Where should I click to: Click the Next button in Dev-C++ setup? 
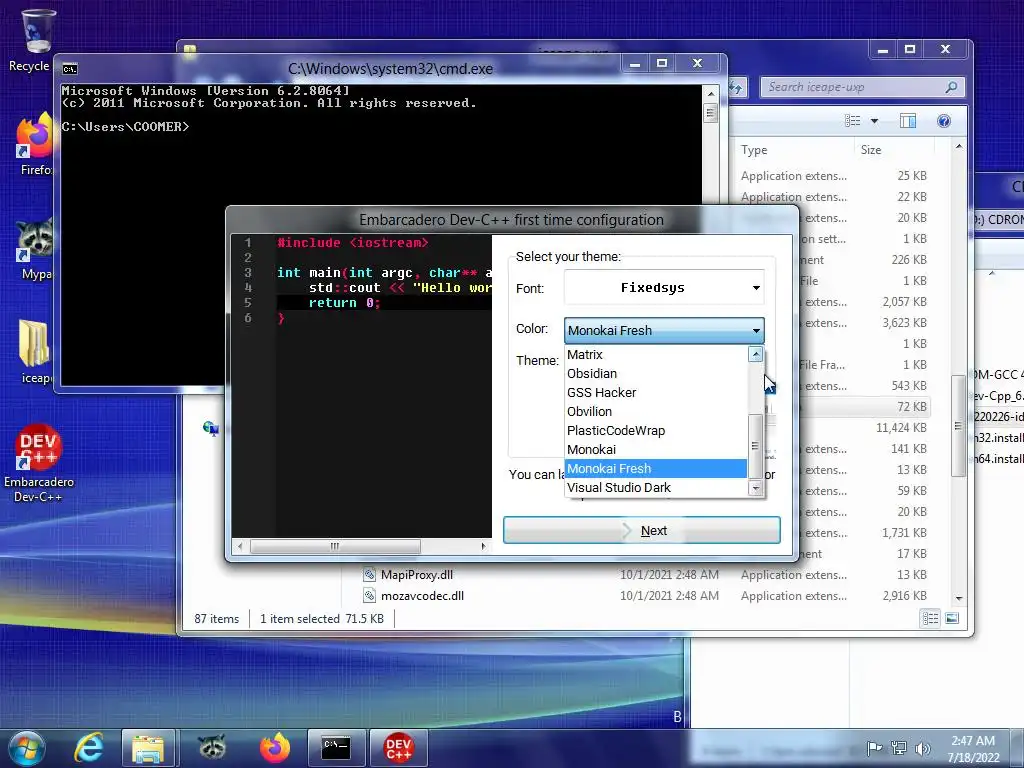coord(641,530)
